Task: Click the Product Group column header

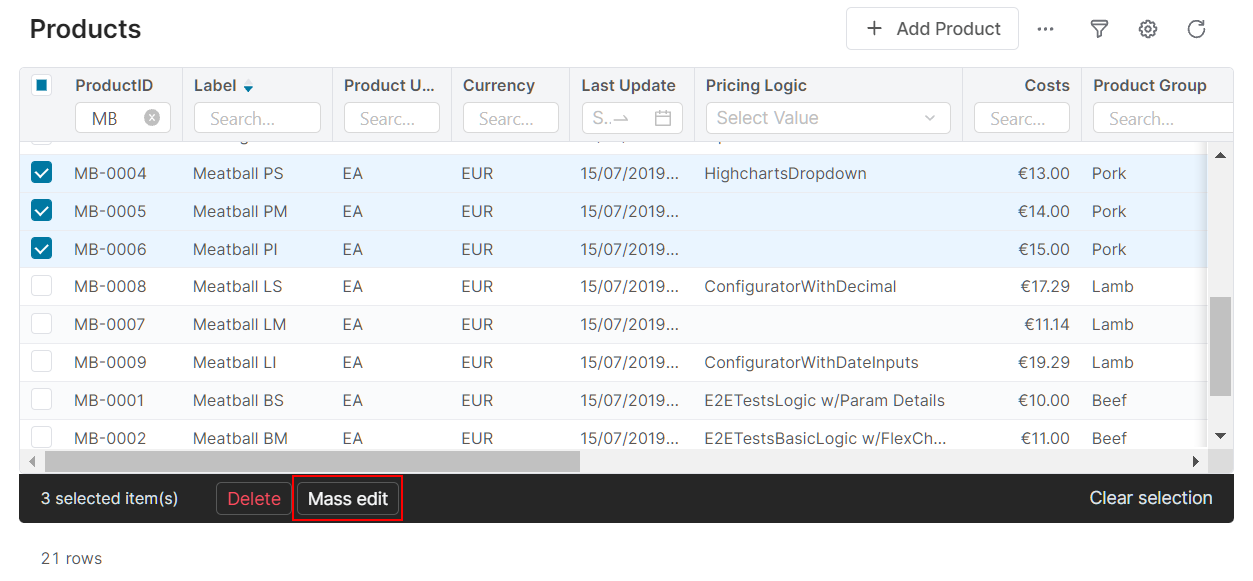Action: coord(1149,85)
